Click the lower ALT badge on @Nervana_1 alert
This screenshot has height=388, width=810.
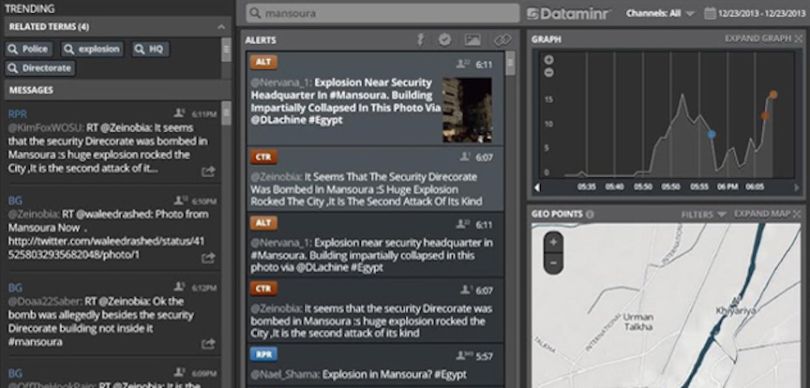click(263, 223)
